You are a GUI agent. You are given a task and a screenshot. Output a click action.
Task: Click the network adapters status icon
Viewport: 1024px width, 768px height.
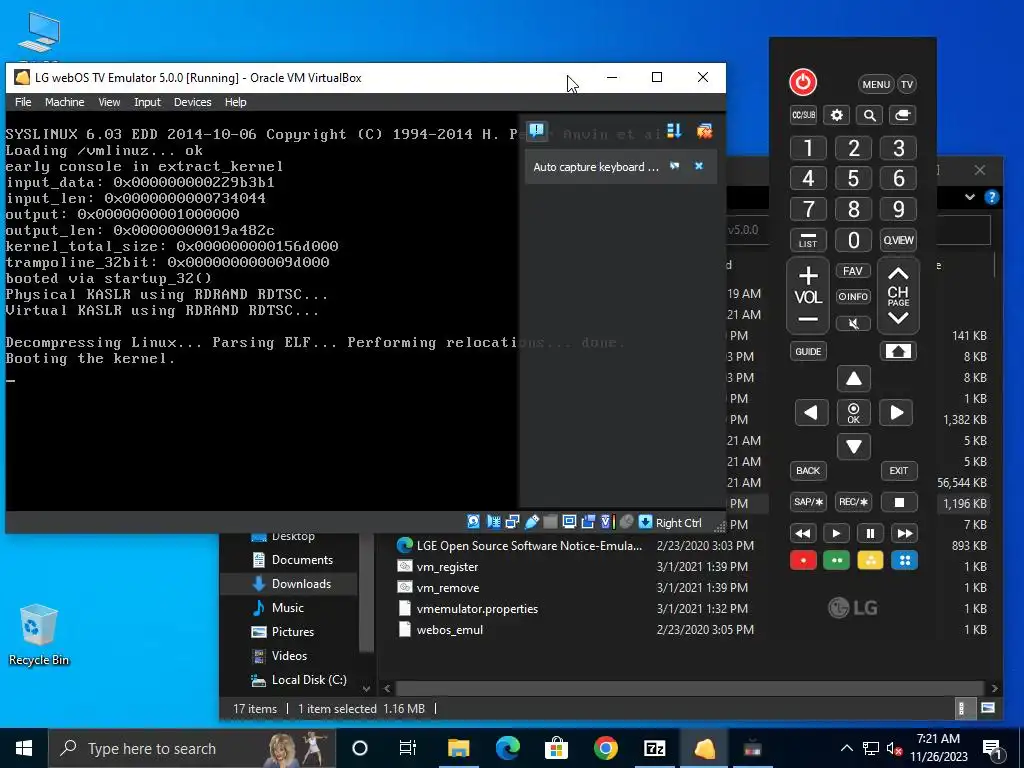click(513, 522)
